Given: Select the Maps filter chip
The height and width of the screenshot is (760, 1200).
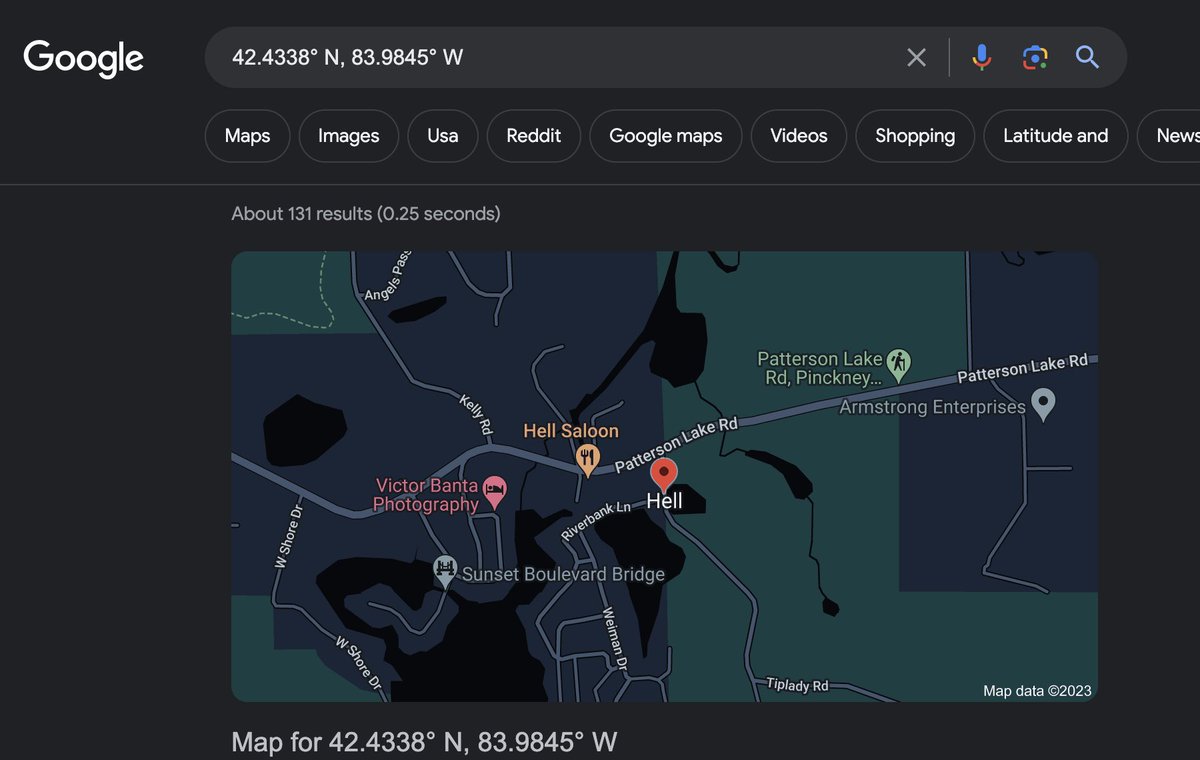Looking at the screenshot, I should pos(248,136).
